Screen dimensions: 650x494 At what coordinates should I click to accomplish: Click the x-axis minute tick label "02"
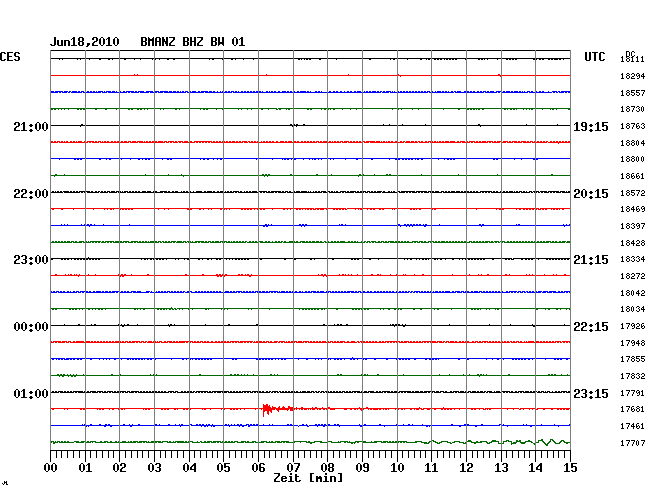click(119, 468)
